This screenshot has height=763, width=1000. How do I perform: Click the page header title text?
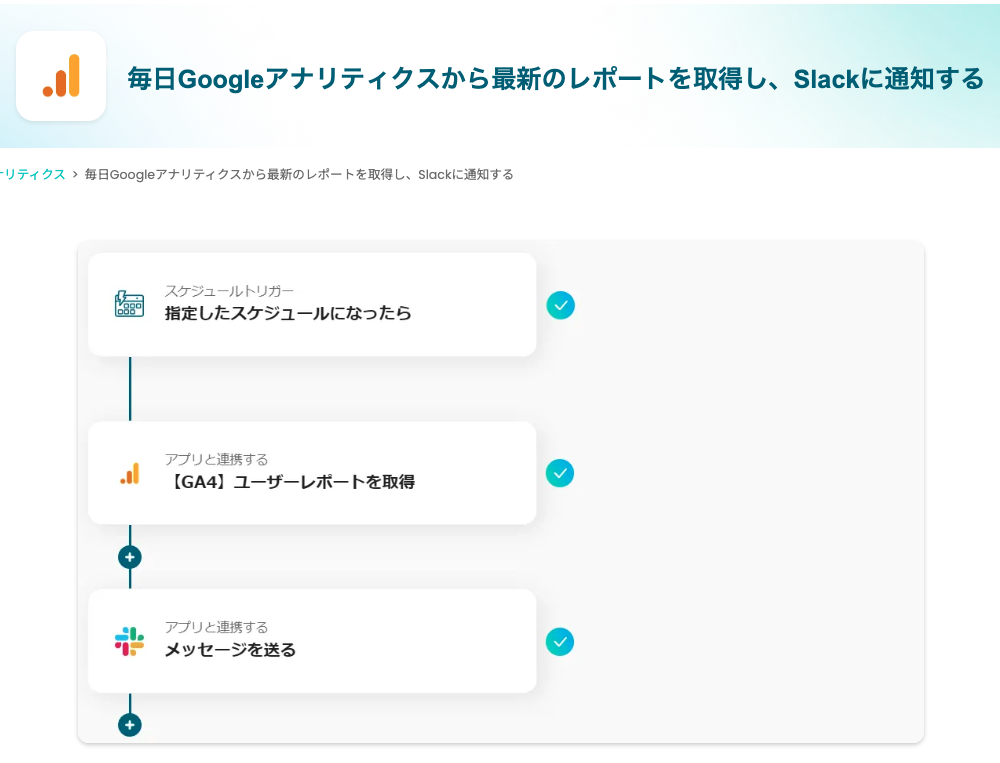click(556, 79)
